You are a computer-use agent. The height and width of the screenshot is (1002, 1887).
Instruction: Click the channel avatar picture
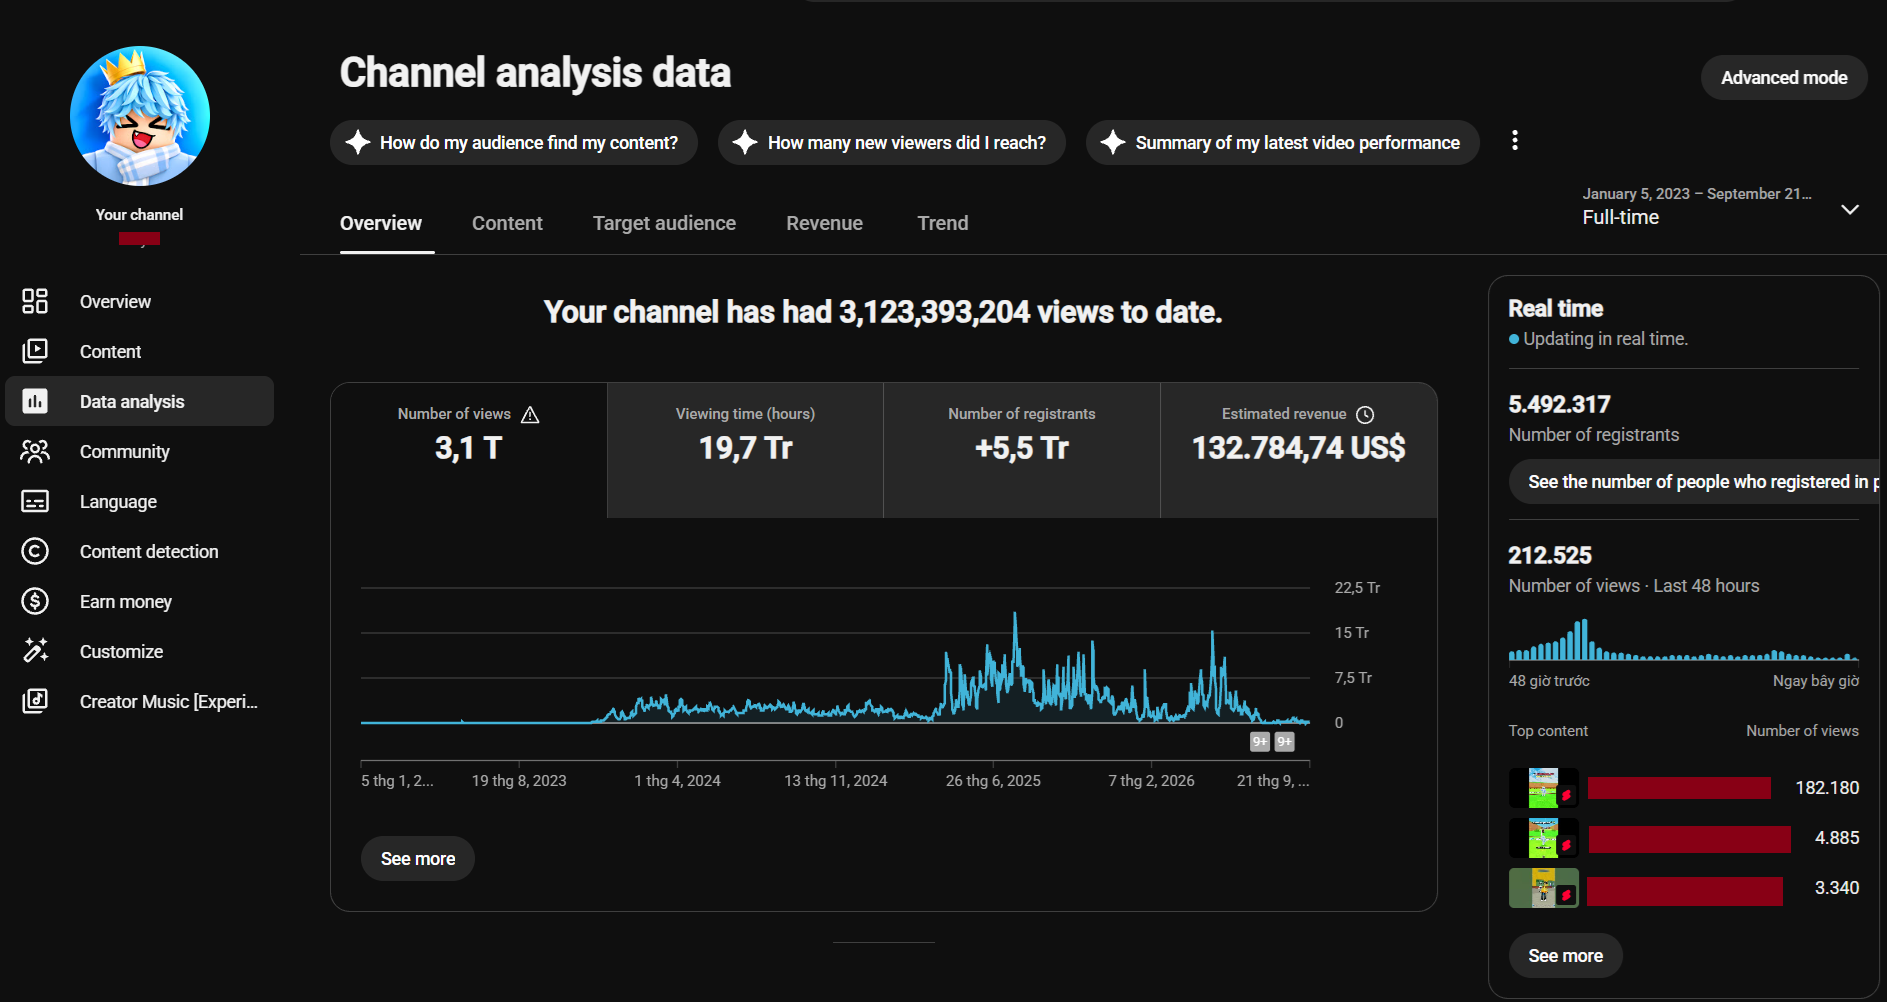click(x=140, y=116)
